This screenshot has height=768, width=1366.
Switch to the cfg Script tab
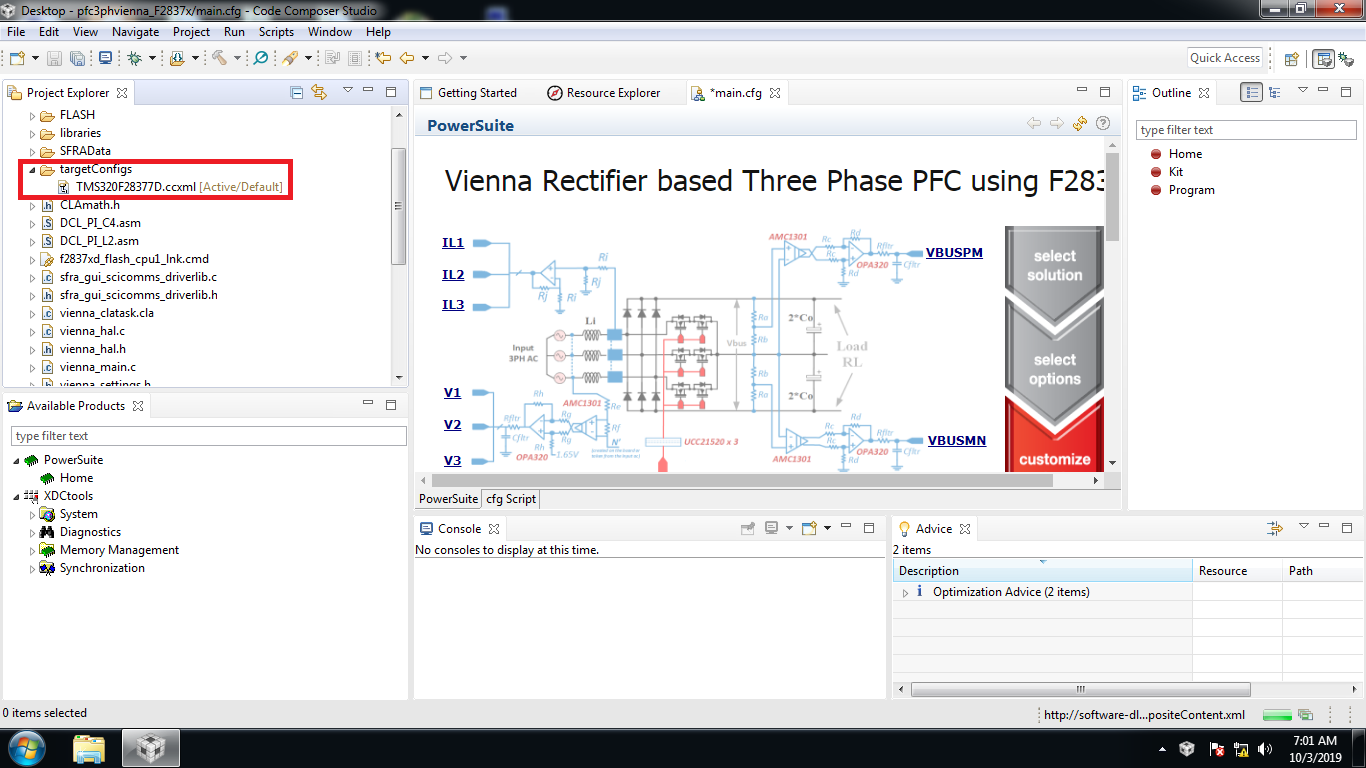pyautogui.click(x=511, y=498)
